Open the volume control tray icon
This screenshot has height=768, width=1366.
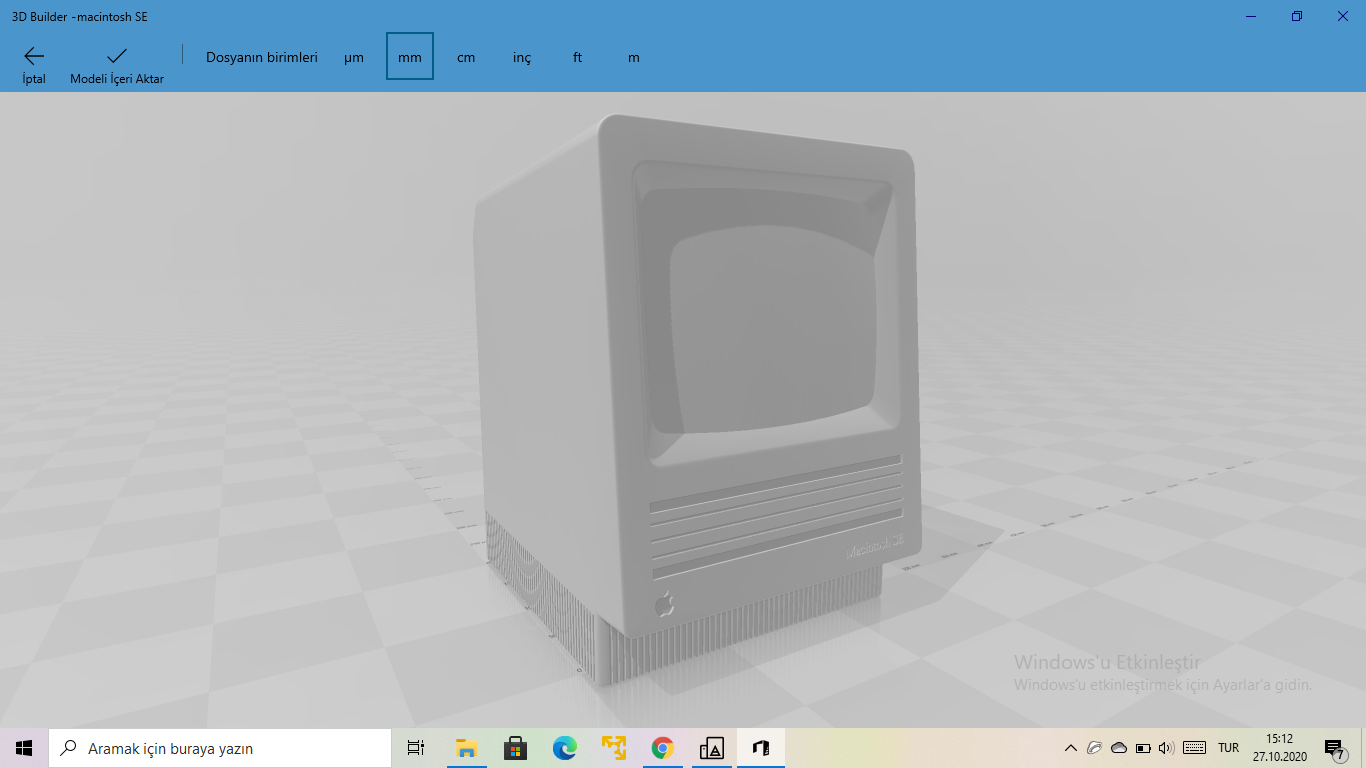tap(1166, 748)
